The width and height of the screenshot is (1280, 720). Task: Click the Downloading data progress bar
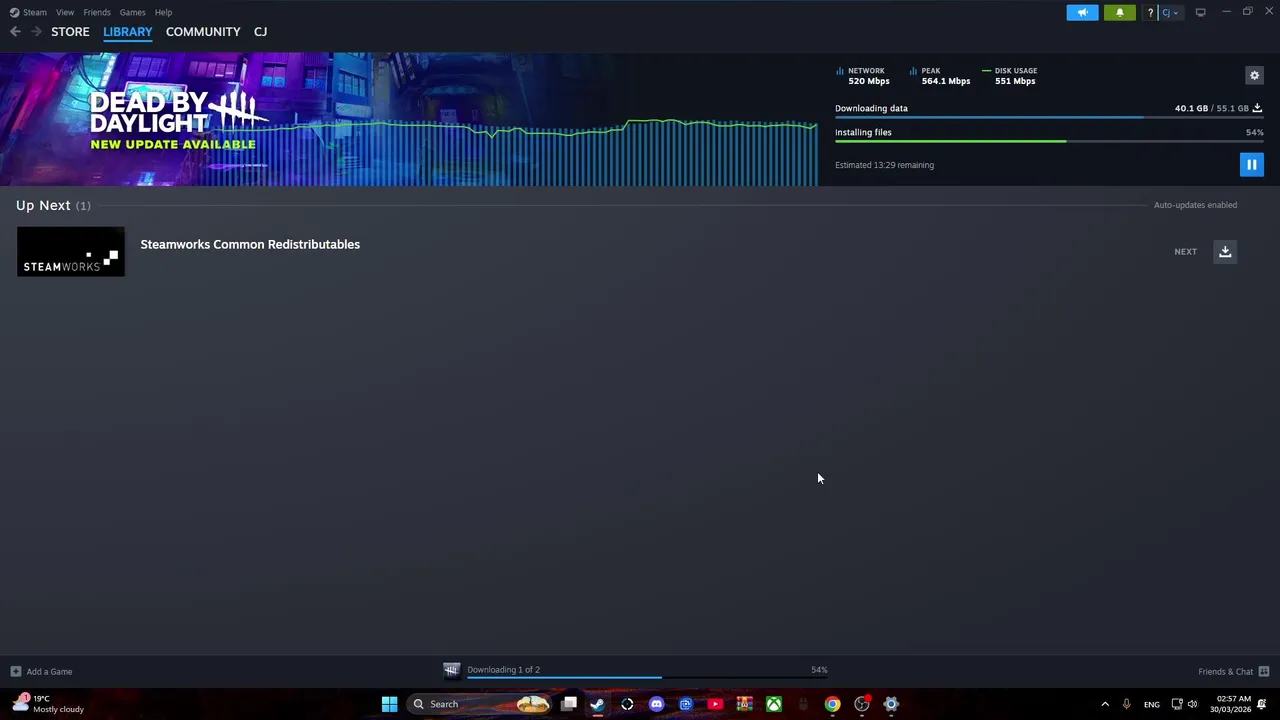click(x=1049, y=117)
